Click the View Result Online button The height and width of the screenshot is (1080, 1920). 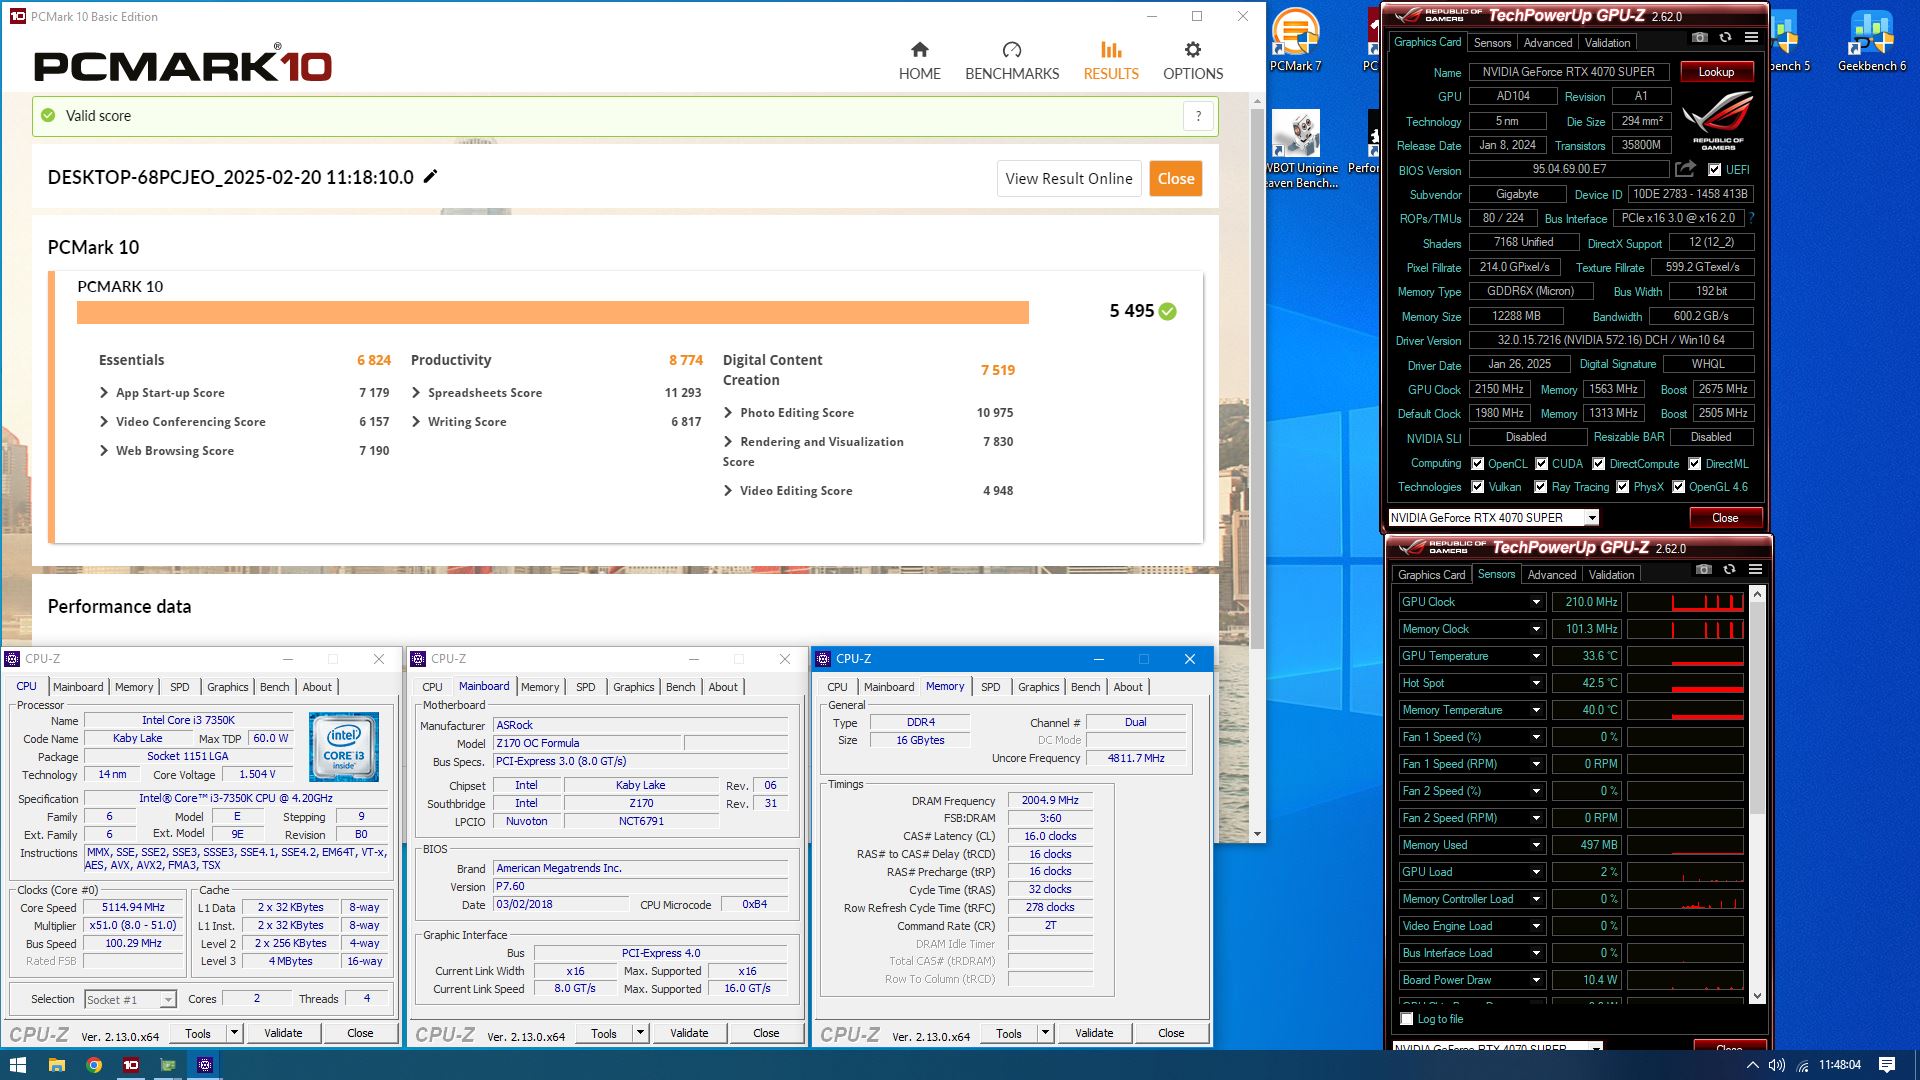tap(1068, 178)
